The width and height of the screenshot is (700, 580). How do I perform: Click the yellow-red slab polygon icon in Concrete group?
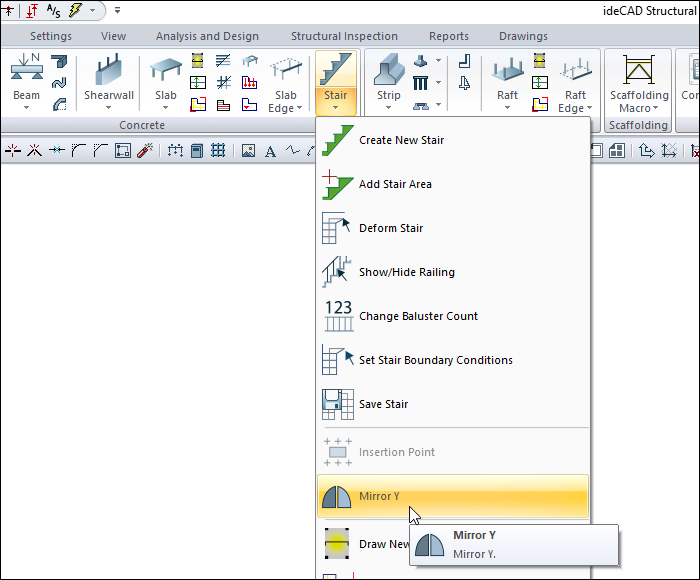[198, 104]
